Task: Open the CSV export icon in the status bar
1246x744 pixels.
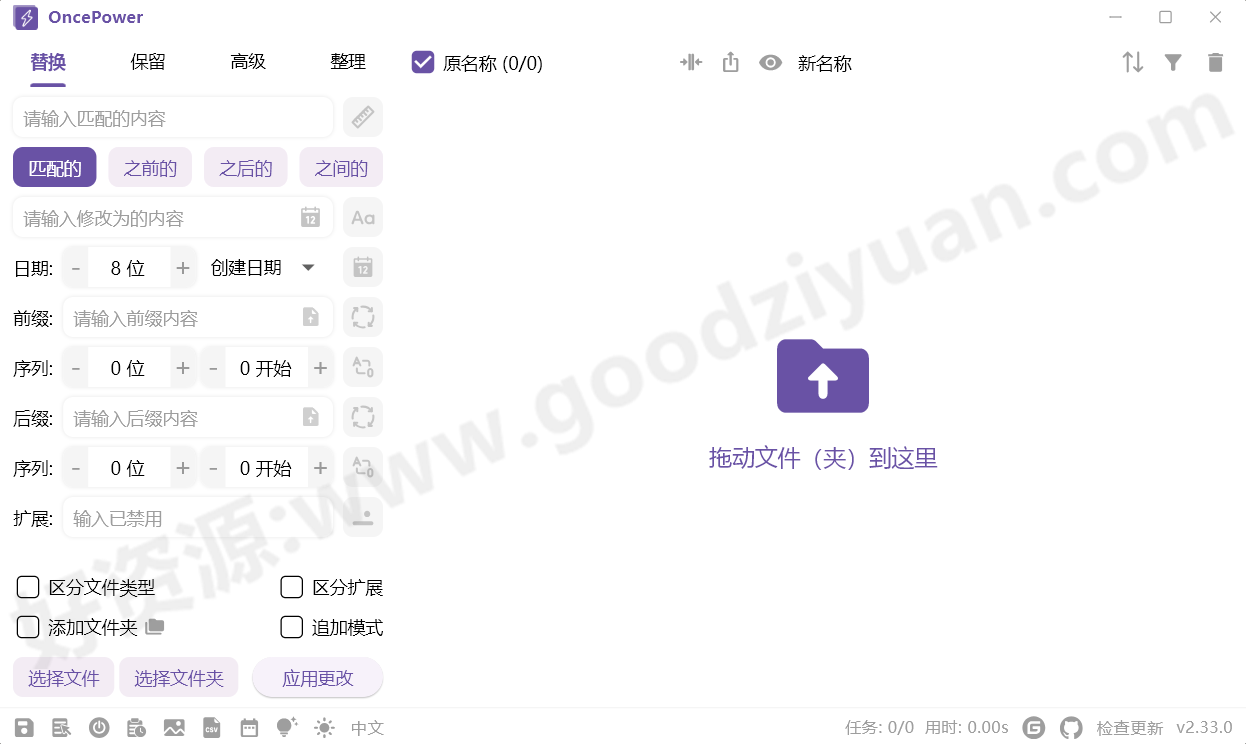Action: click(212, 727)
